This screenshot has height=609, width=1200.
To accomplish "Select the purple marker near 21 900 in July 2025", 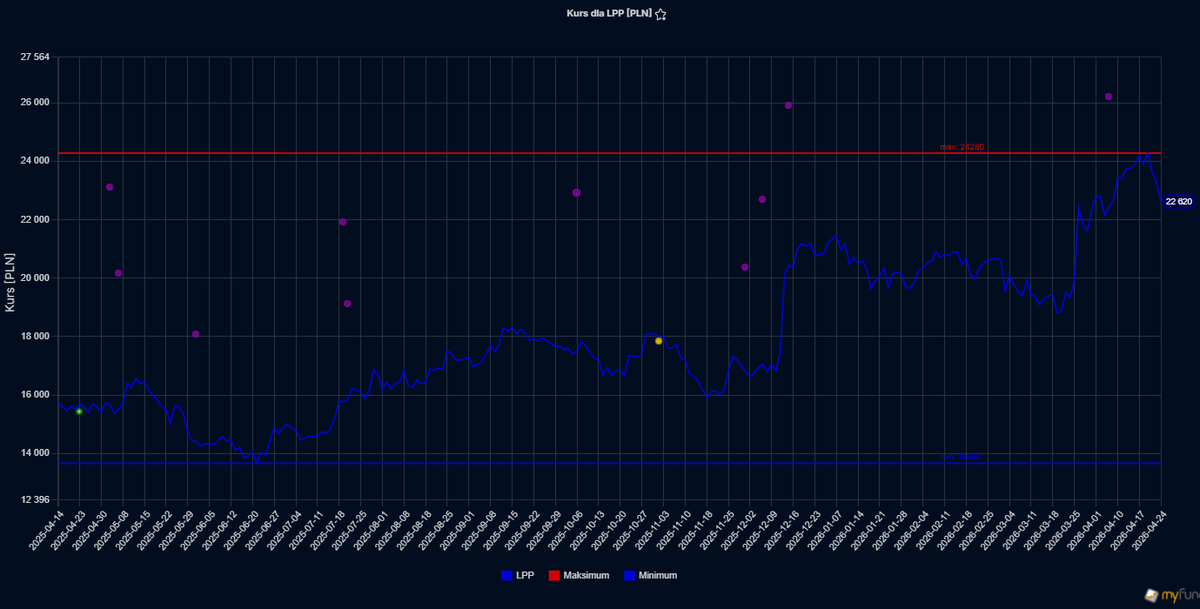I will coord(342,222).
